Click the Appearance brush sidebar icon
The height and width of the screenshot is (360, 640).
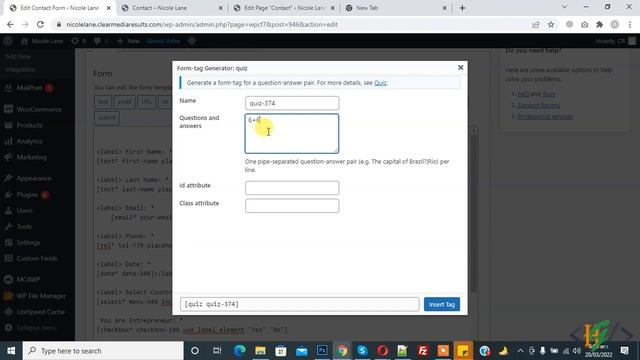pyautogui.click(x=8, y=178)
